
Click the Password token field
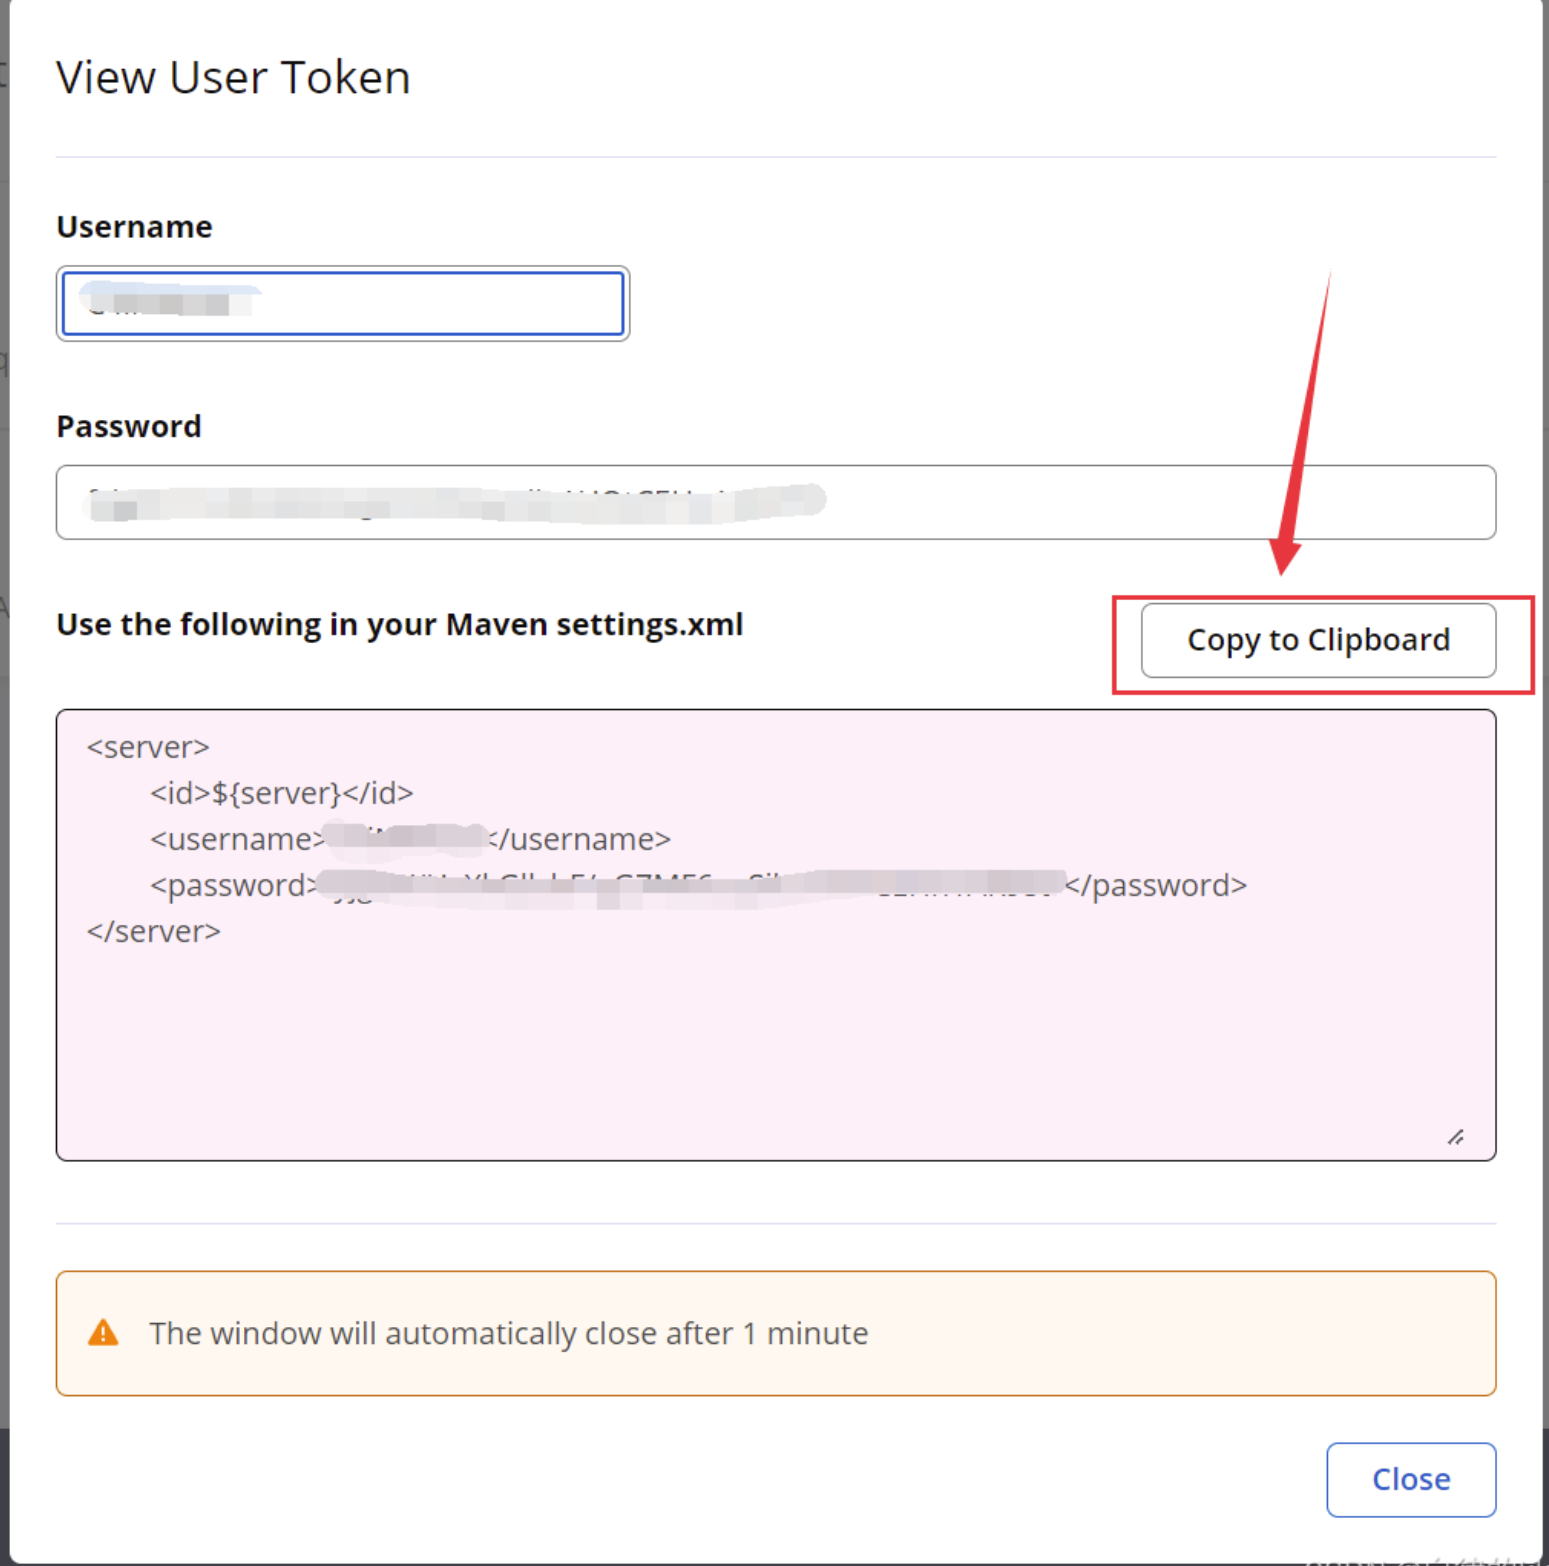pyautogui.click(x=776, y=502)
